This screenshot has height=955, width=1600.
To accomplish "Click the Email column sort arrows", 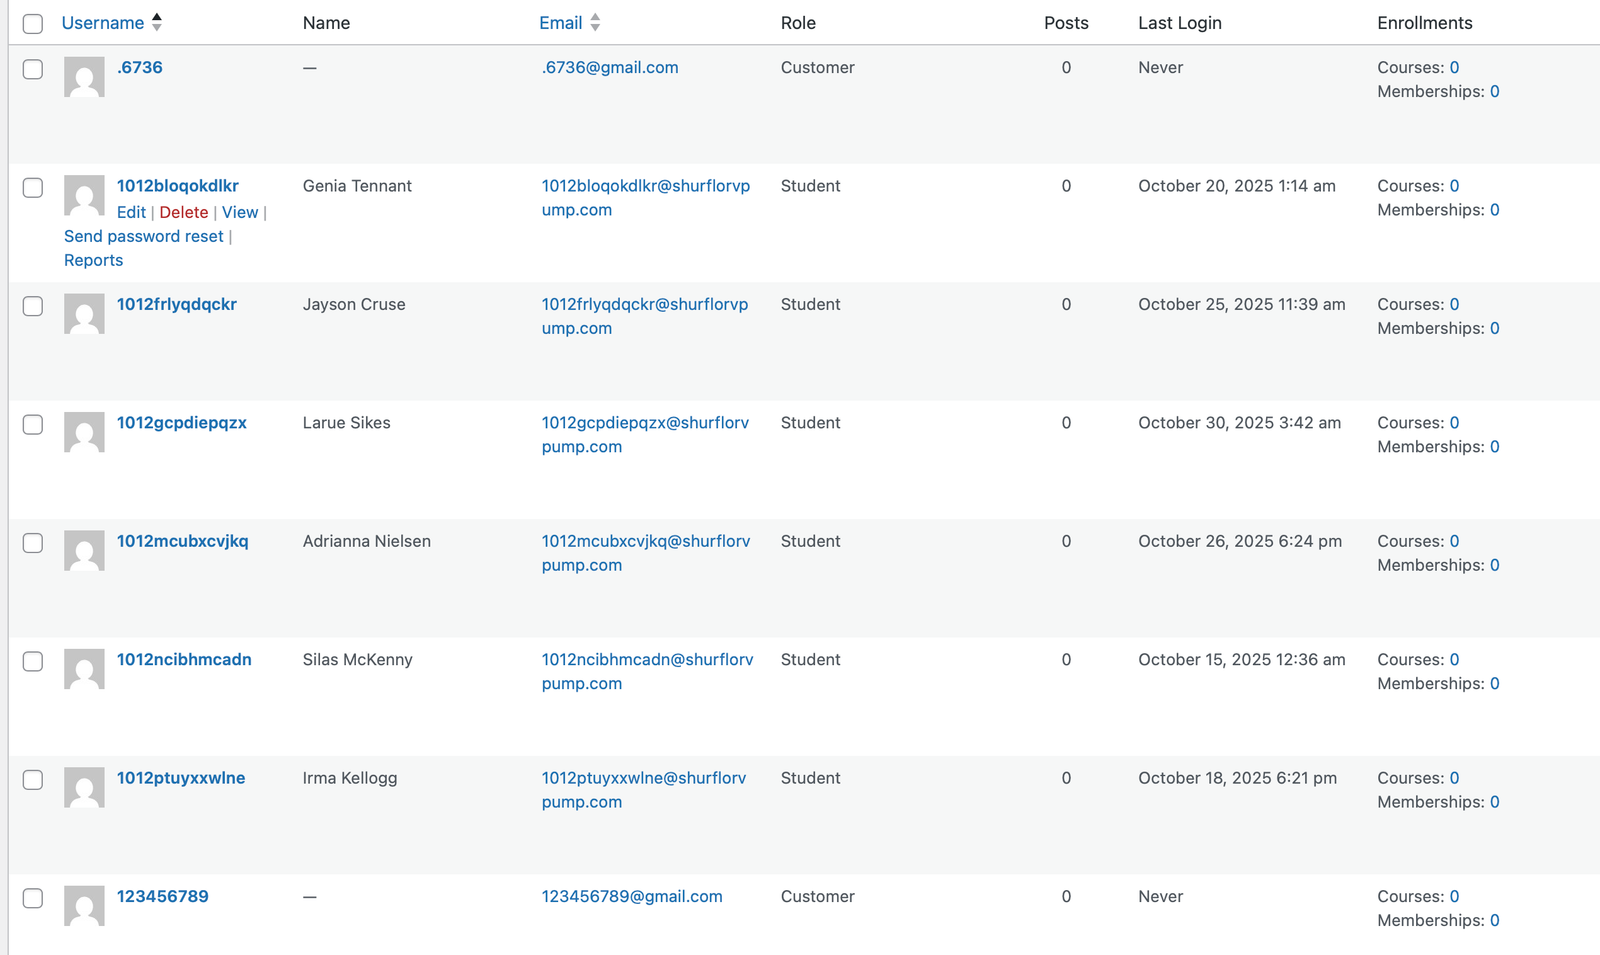I will coord(595,22).
